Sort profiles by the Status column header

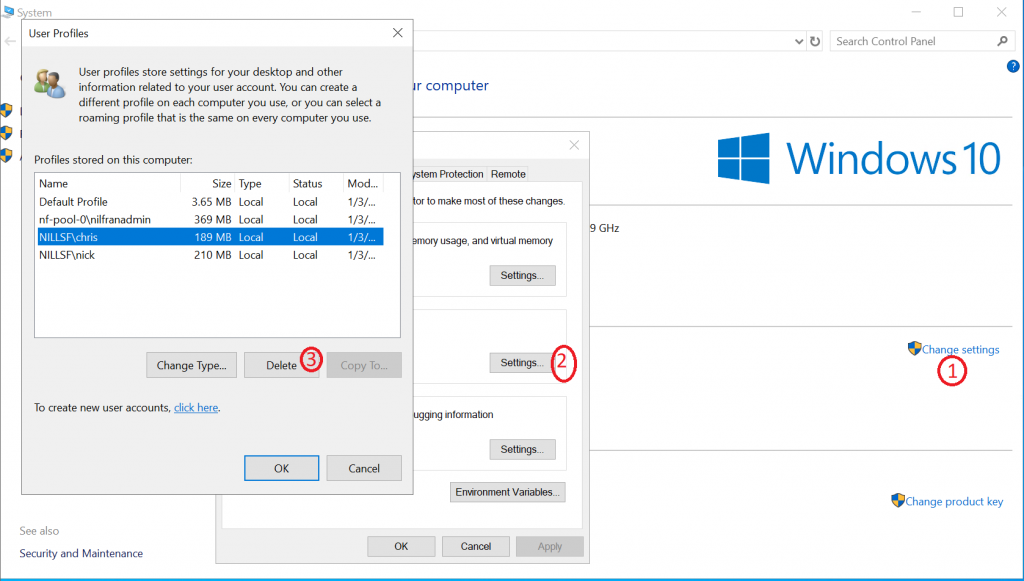point(316,183)
